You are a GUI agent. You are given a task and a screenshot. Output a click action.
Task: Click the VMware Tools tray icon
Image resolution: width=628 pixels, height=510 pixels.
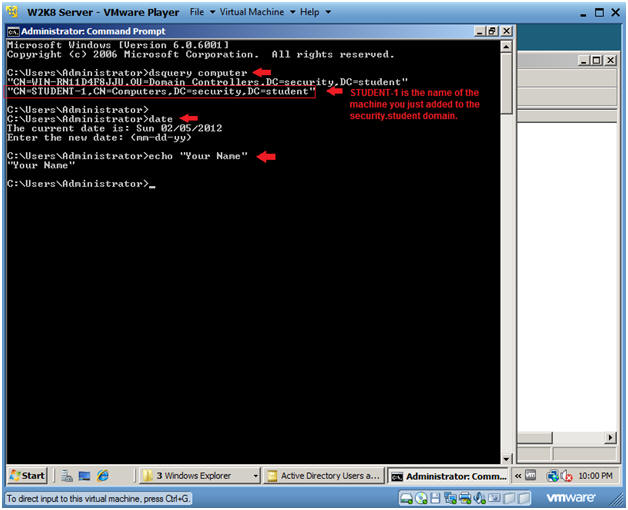530,475
